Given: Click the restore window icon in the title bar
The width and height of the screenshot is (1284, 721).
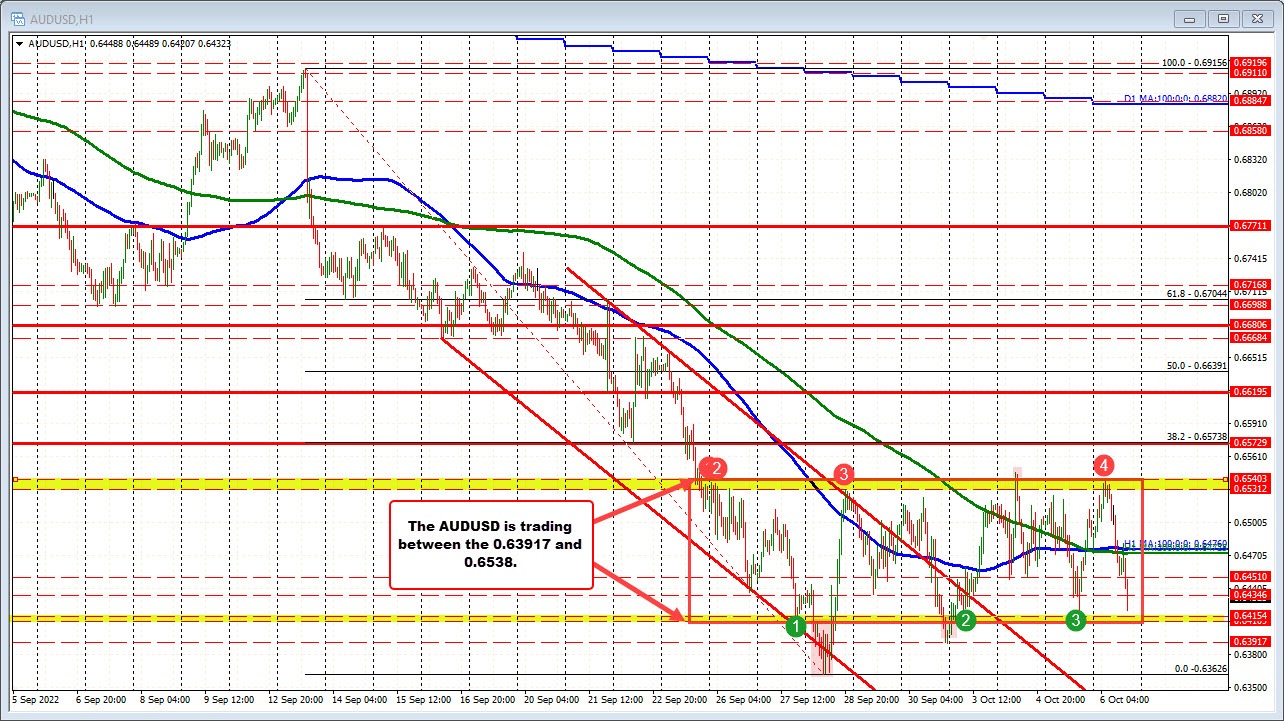Looking at the screenshot, I should tap(1222, 18).
